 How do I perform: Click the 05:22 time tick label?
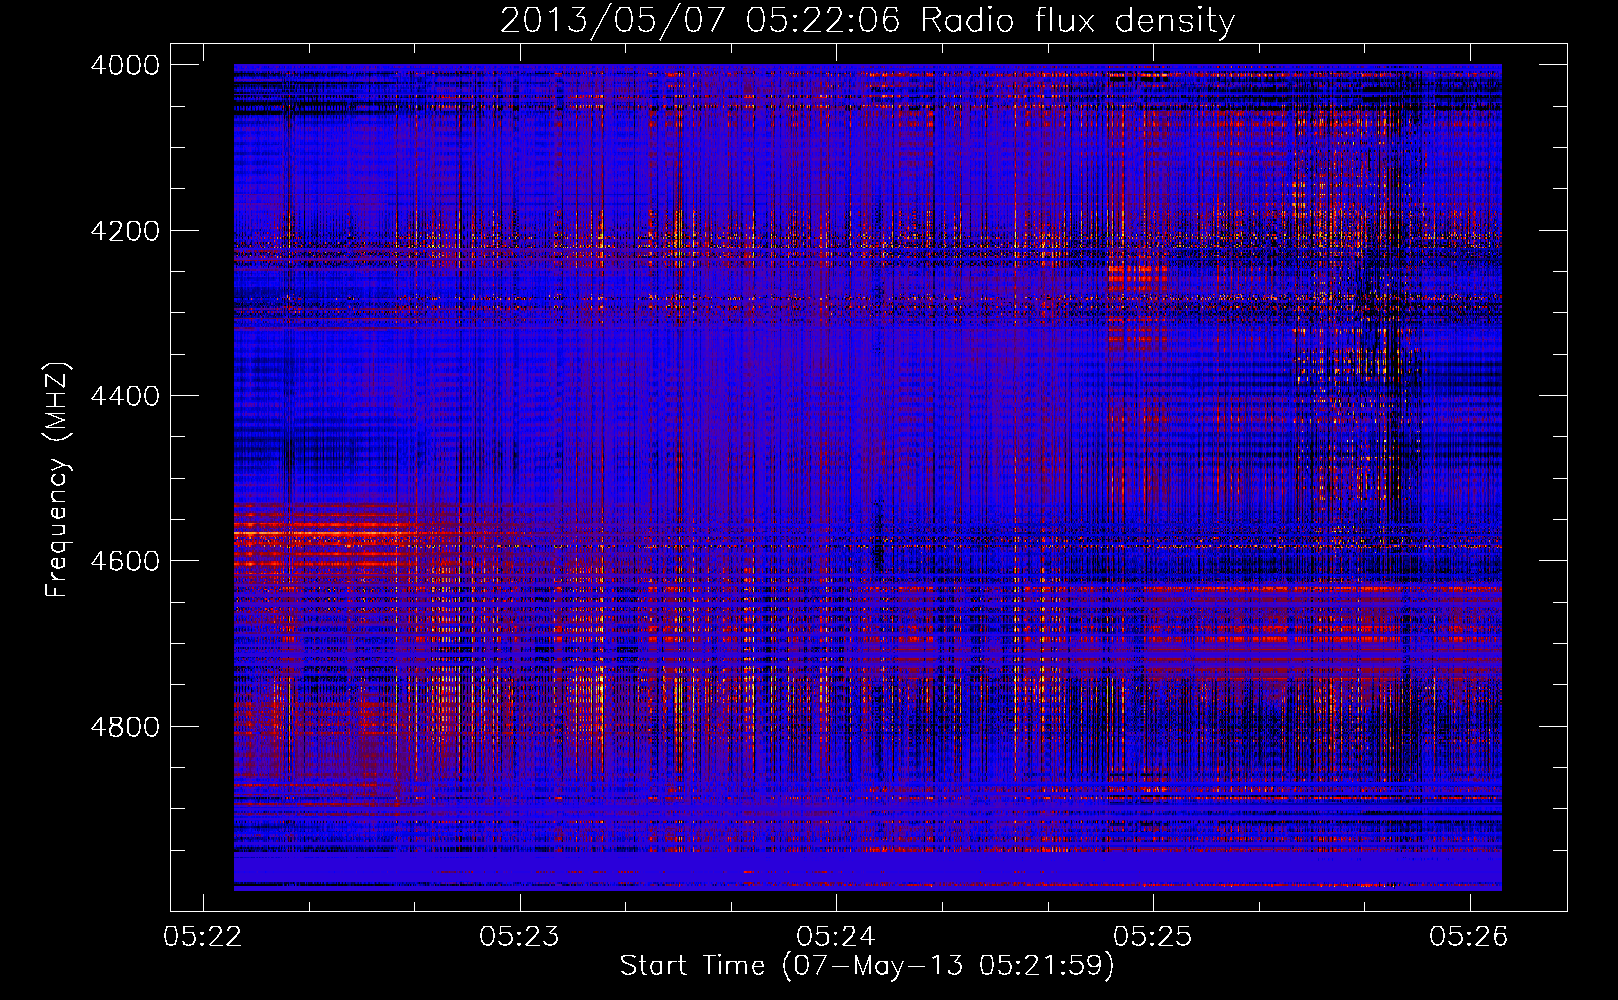(203, 936)
